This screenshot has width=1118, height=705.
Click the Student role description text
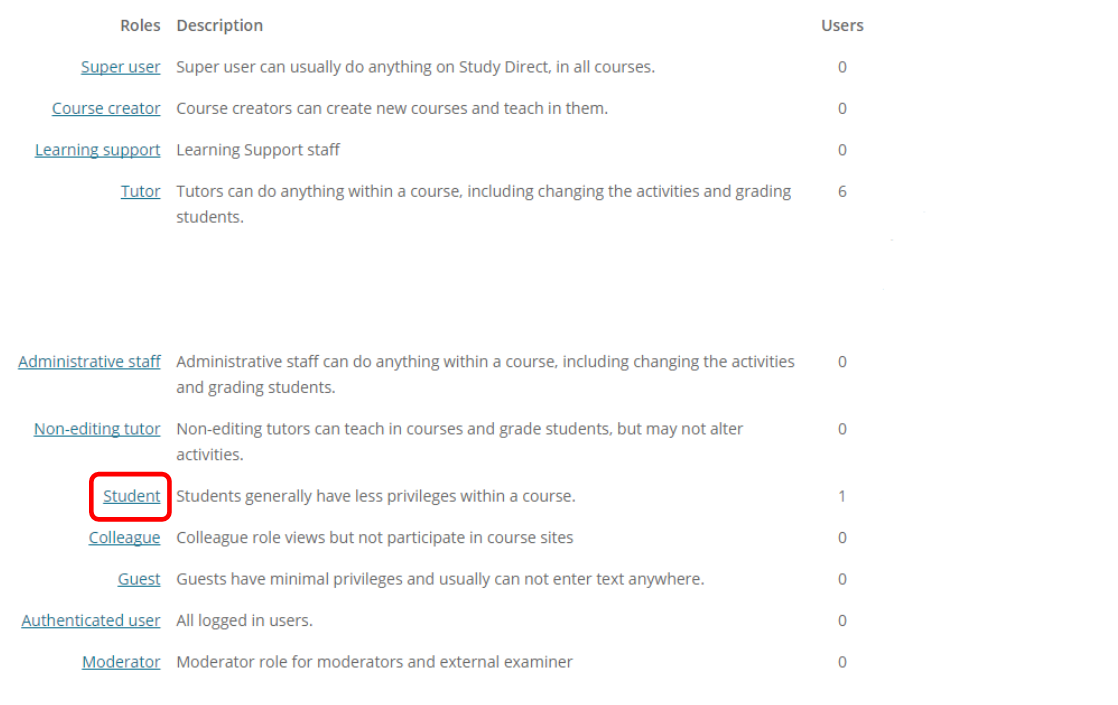(376, 496)
